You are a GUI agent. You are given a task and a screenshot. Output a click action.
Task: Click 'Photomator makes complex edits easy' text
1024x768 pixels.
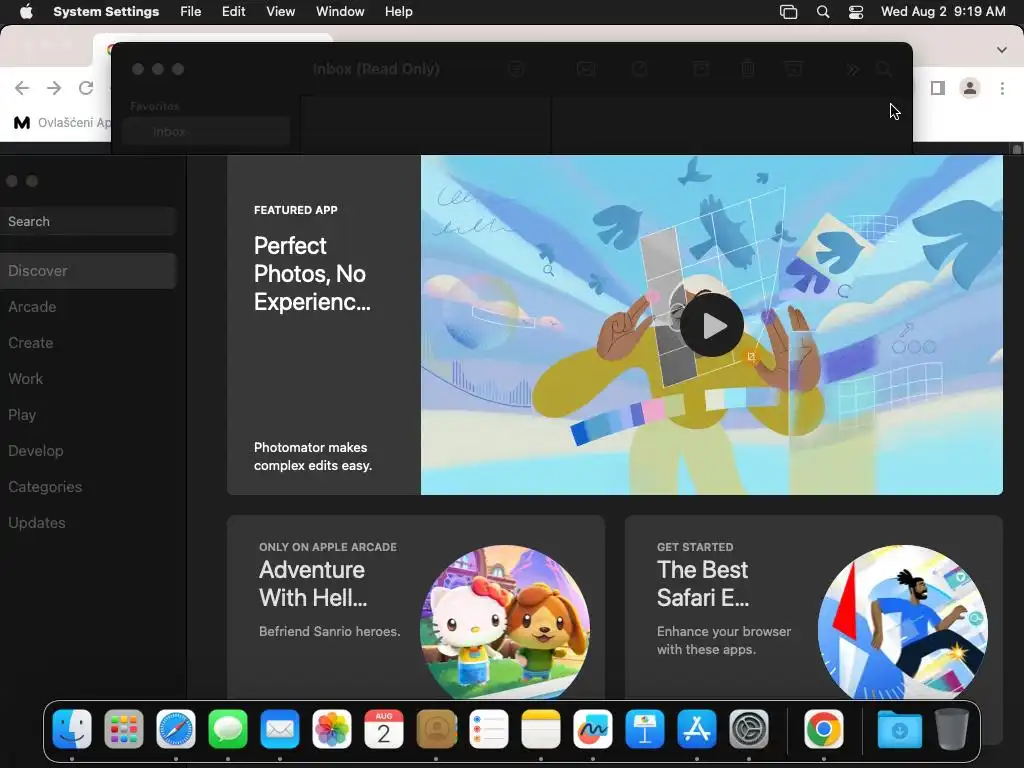[x=313, y=456]
